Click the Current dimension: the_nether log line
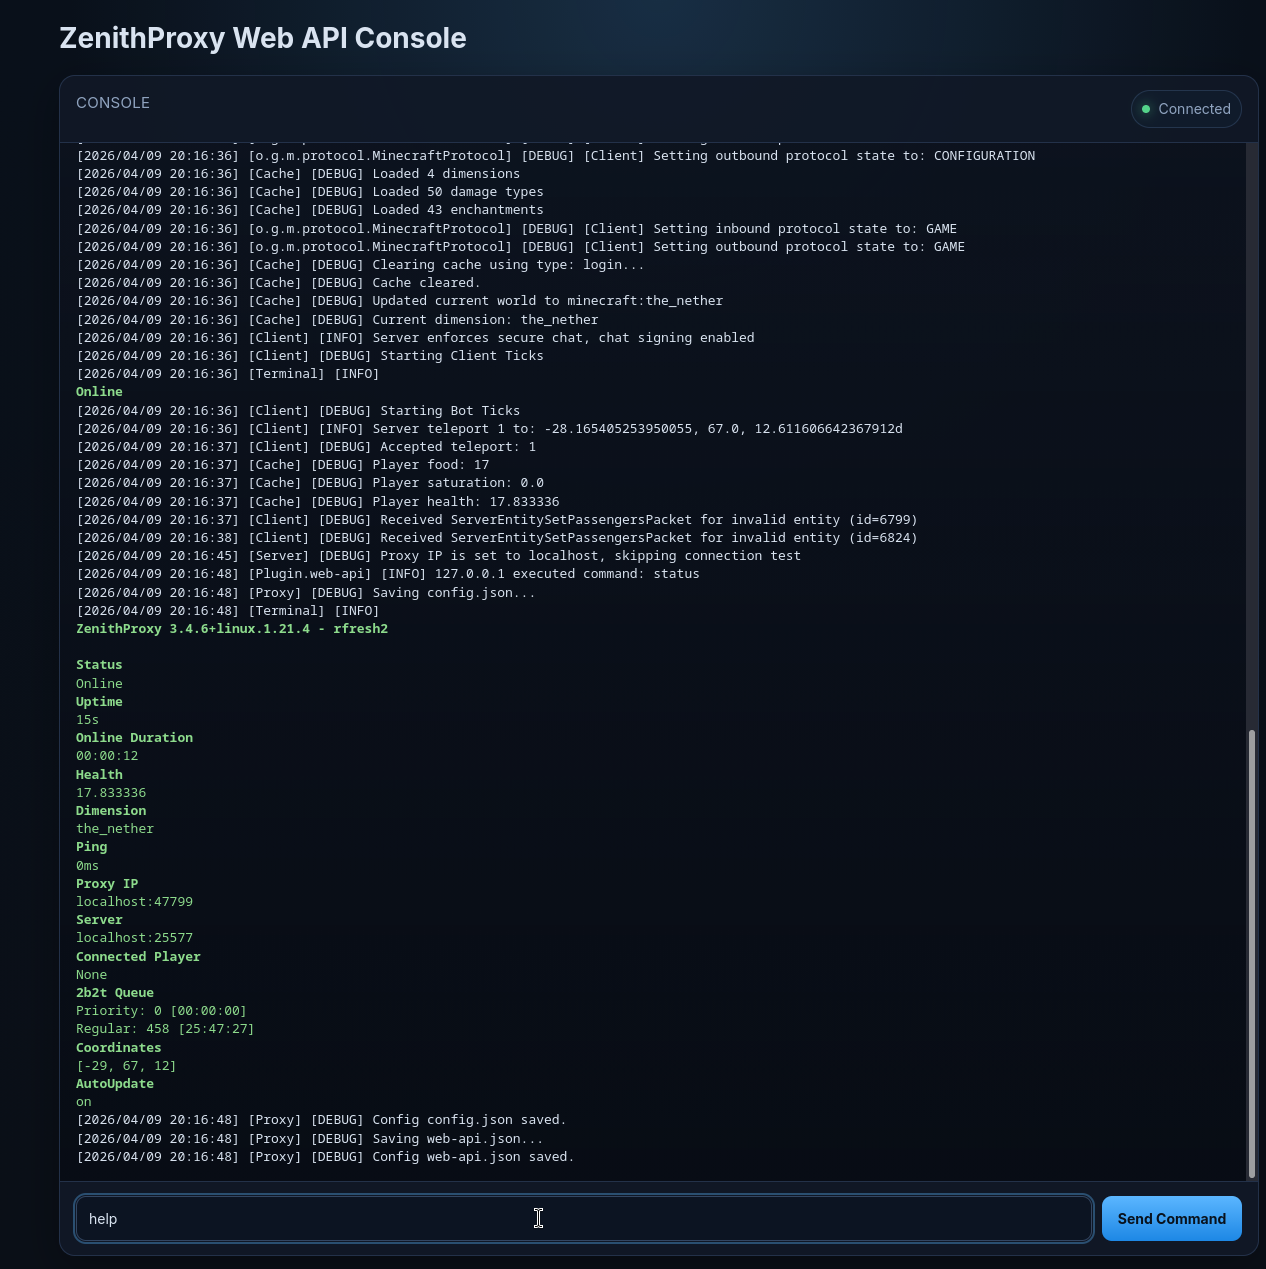 [x=337, y=320]
